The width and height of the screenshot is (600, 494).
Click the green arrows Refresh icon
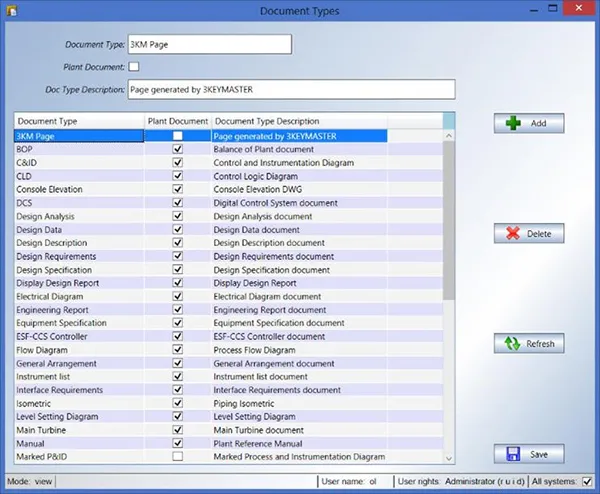tap(512, 343)
